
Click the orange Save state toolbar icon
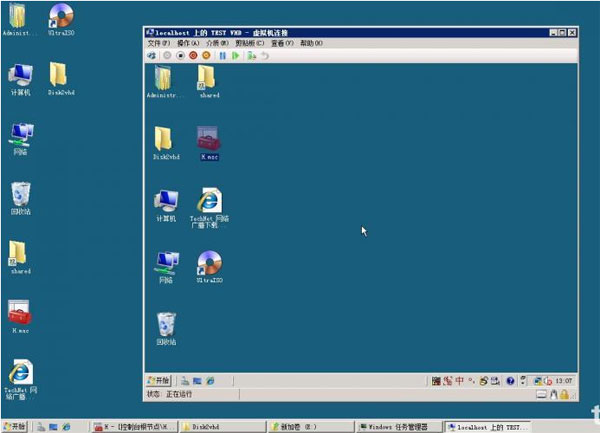coord(206,56)
